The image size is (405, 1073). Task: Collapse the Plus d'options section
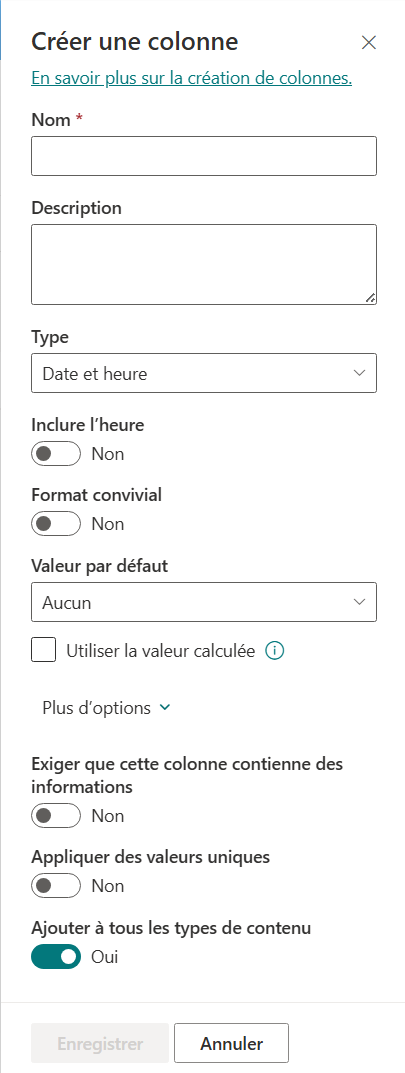[x=106, y=708]
